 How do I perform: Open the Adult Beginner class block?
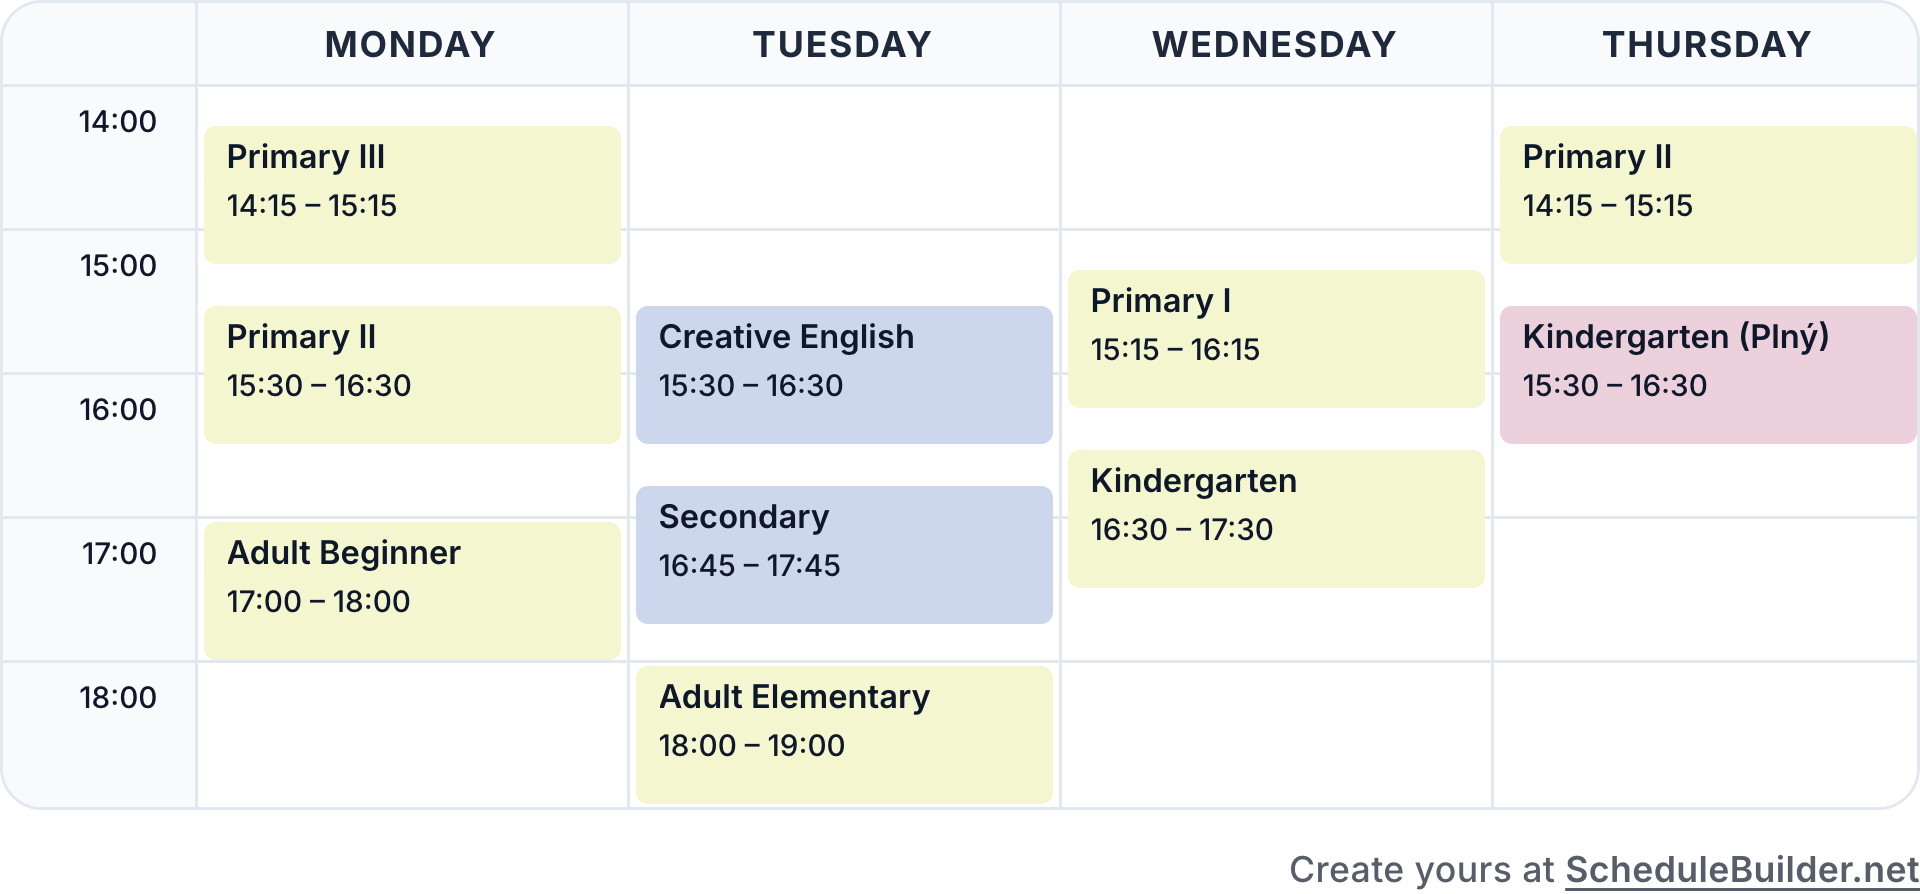point(412,591)
